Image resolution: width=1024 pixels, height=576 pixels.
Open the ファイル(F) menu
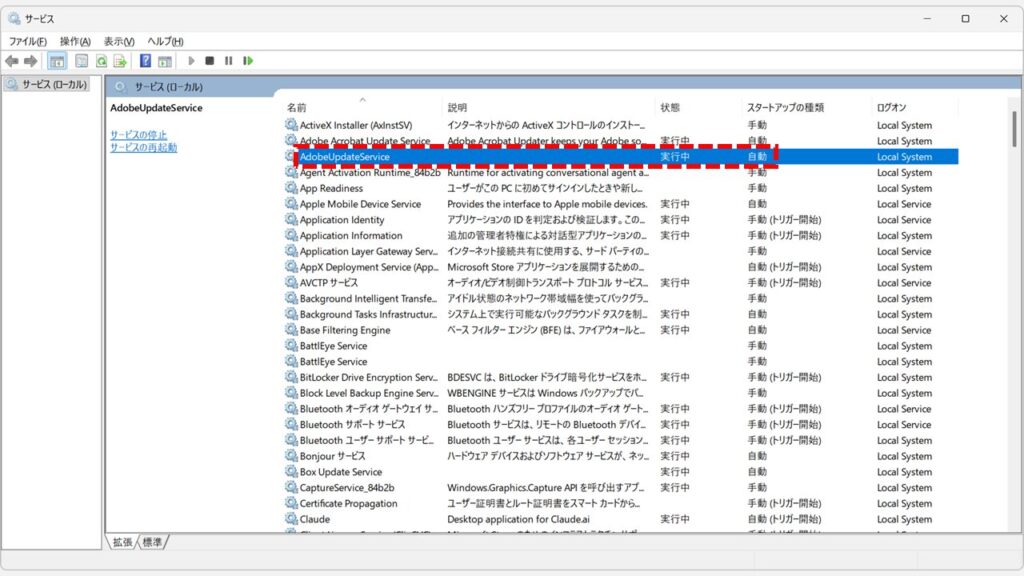[x=27, y=41]
